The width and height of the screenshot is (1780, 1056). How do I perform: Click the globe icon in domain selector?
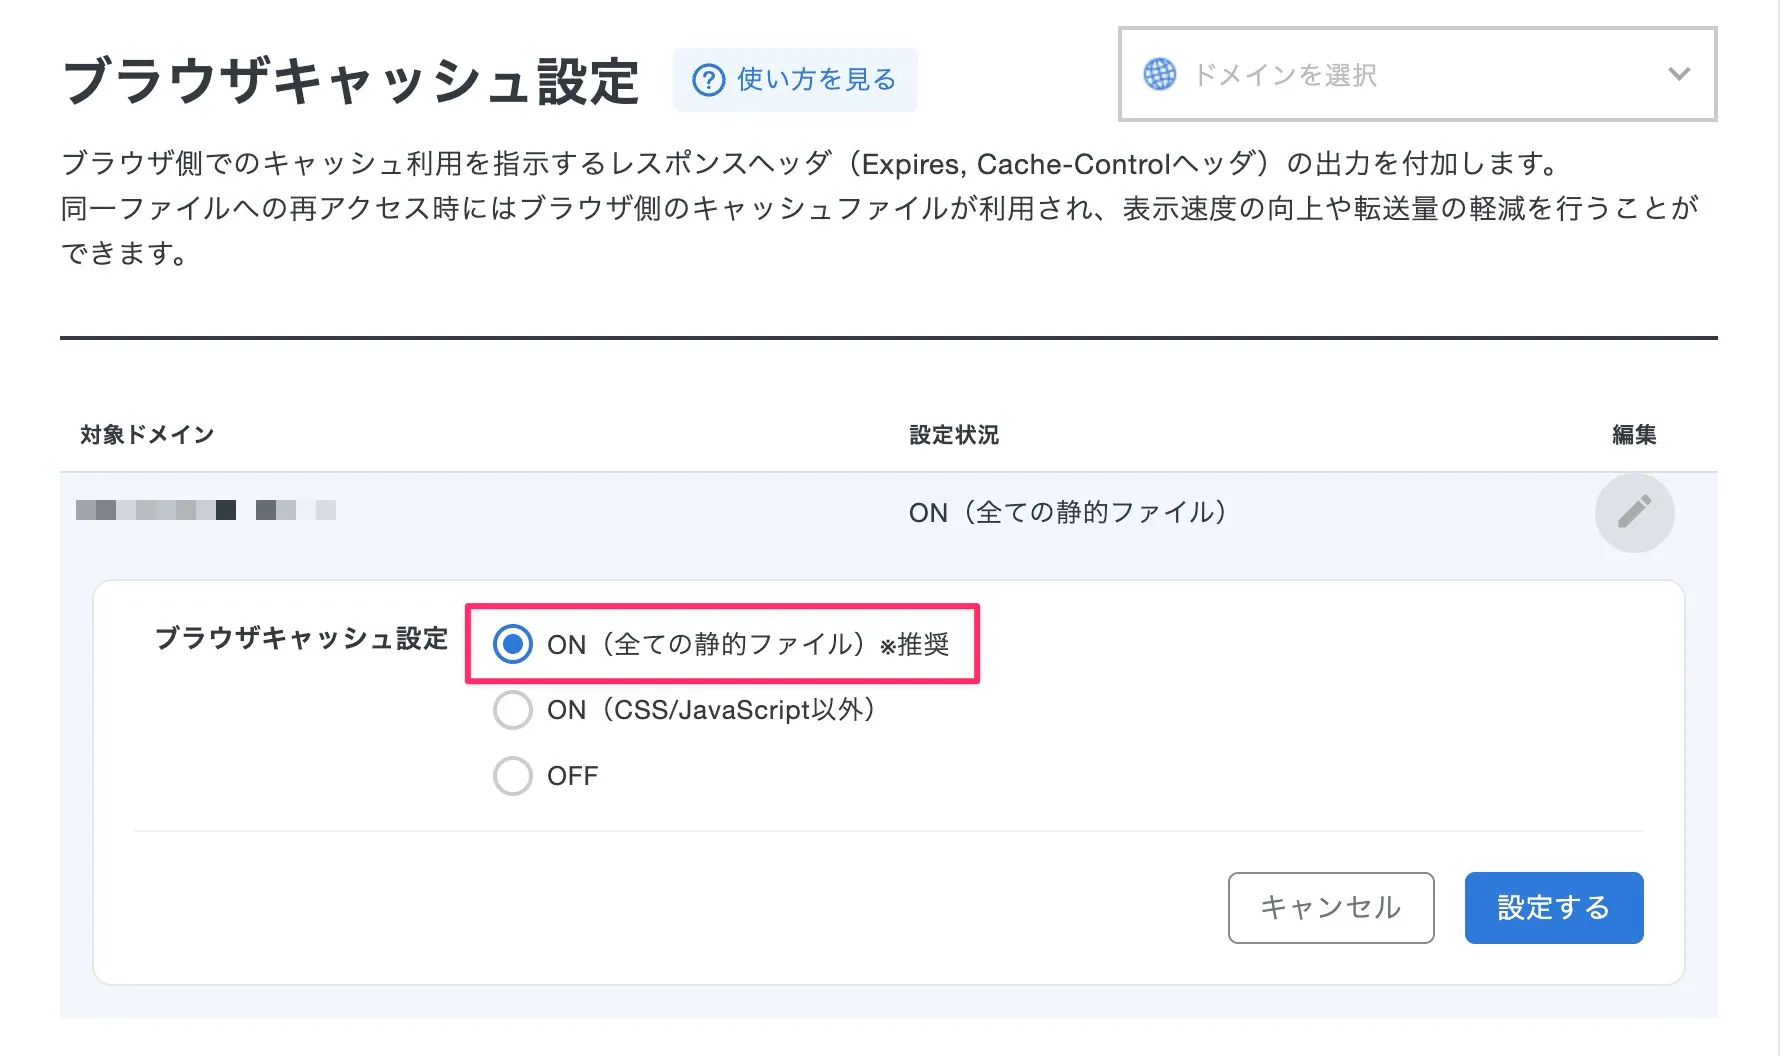[x=1160, y=75]
